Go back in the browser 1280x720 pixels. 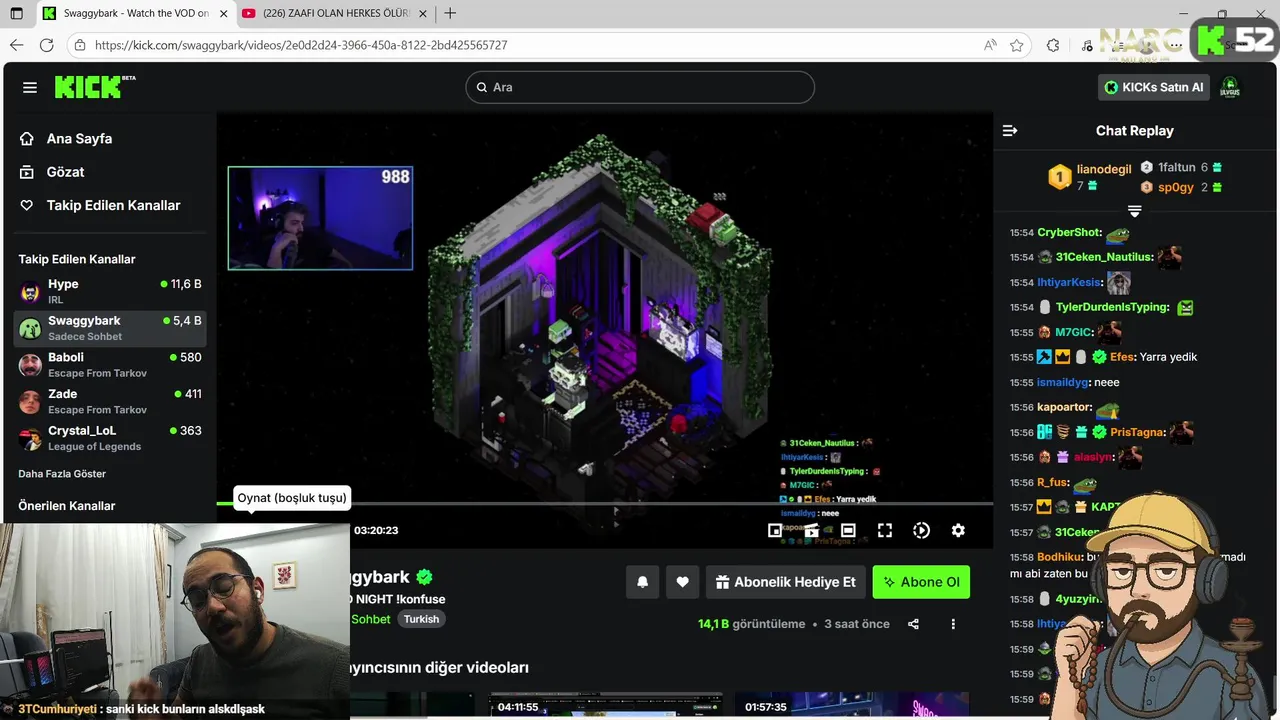16,45
